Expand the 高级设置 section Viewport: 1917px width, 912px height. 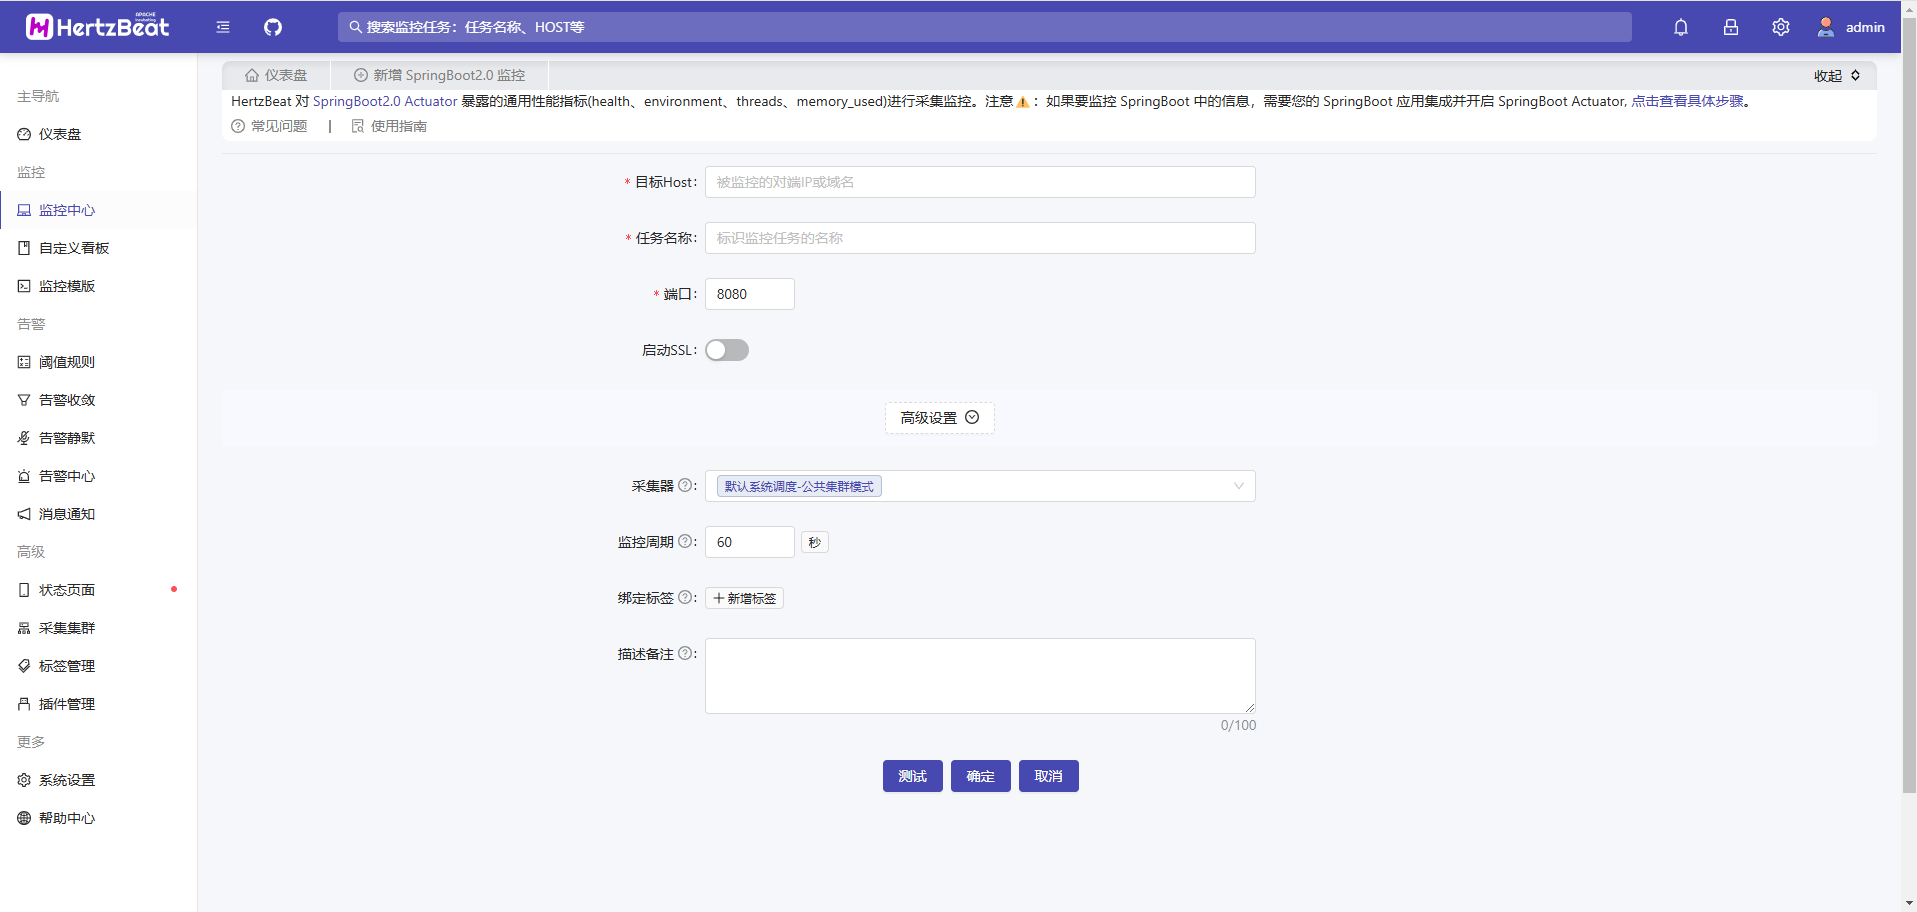coord(939,418)
